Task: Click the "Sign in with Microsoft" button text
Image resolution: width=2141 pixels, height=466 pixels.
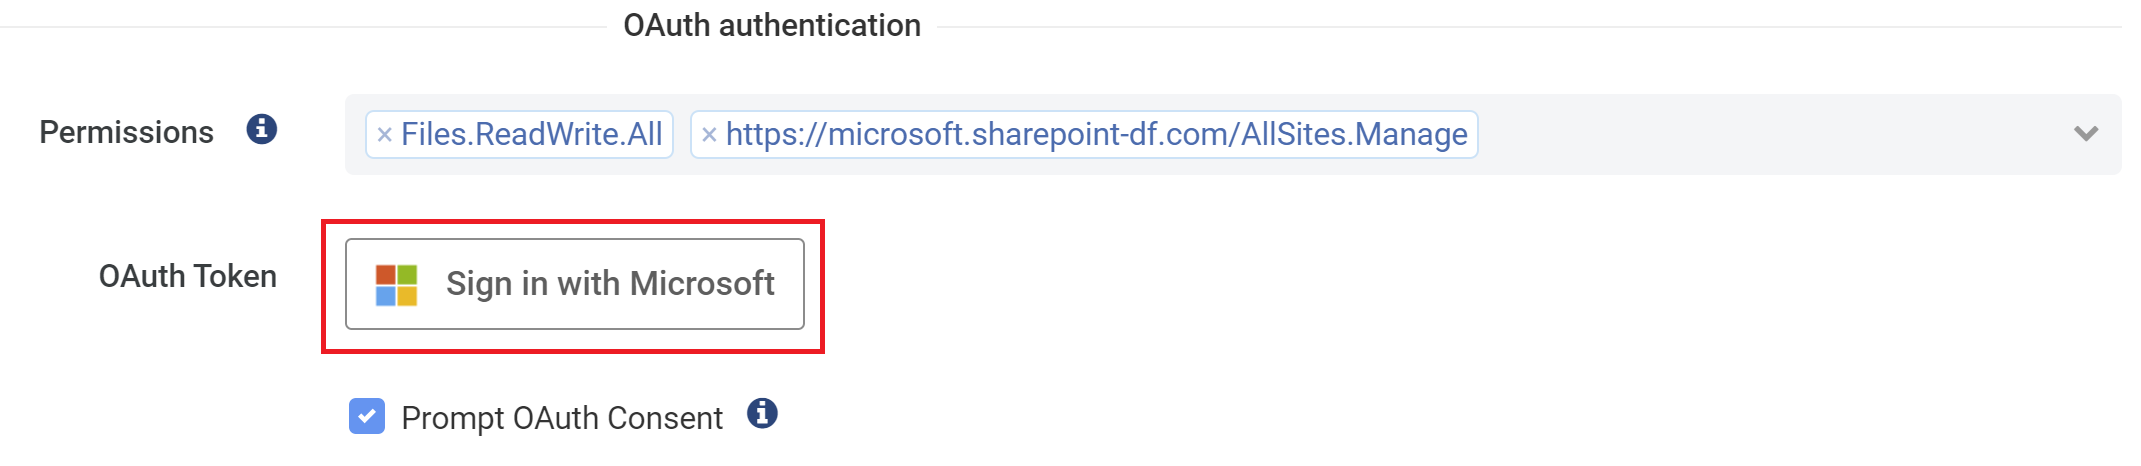Action: pyautogui.click(x=610, y=284)
